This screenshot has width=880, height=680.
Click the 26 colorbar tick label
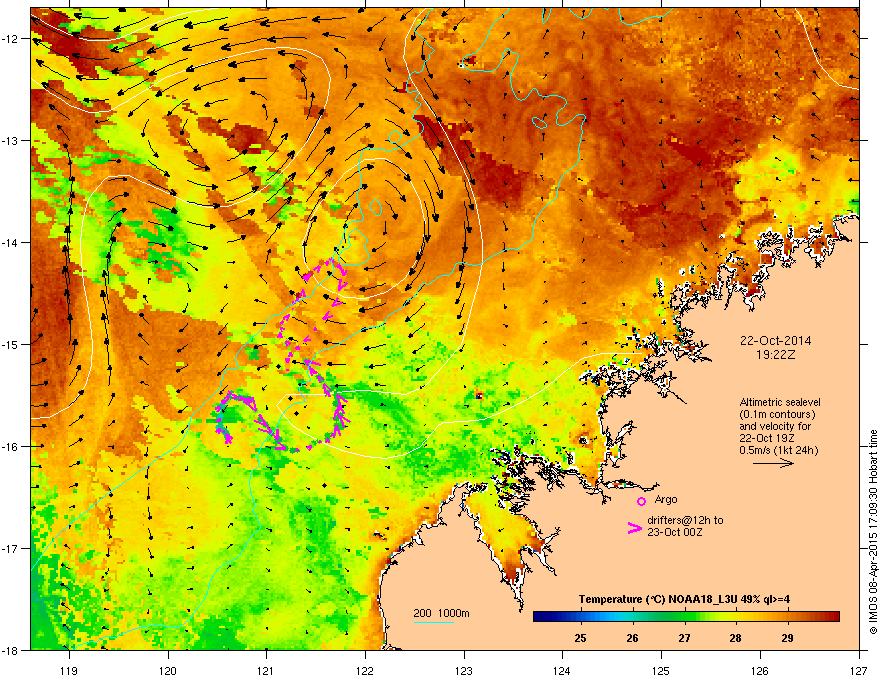[632, 638]
